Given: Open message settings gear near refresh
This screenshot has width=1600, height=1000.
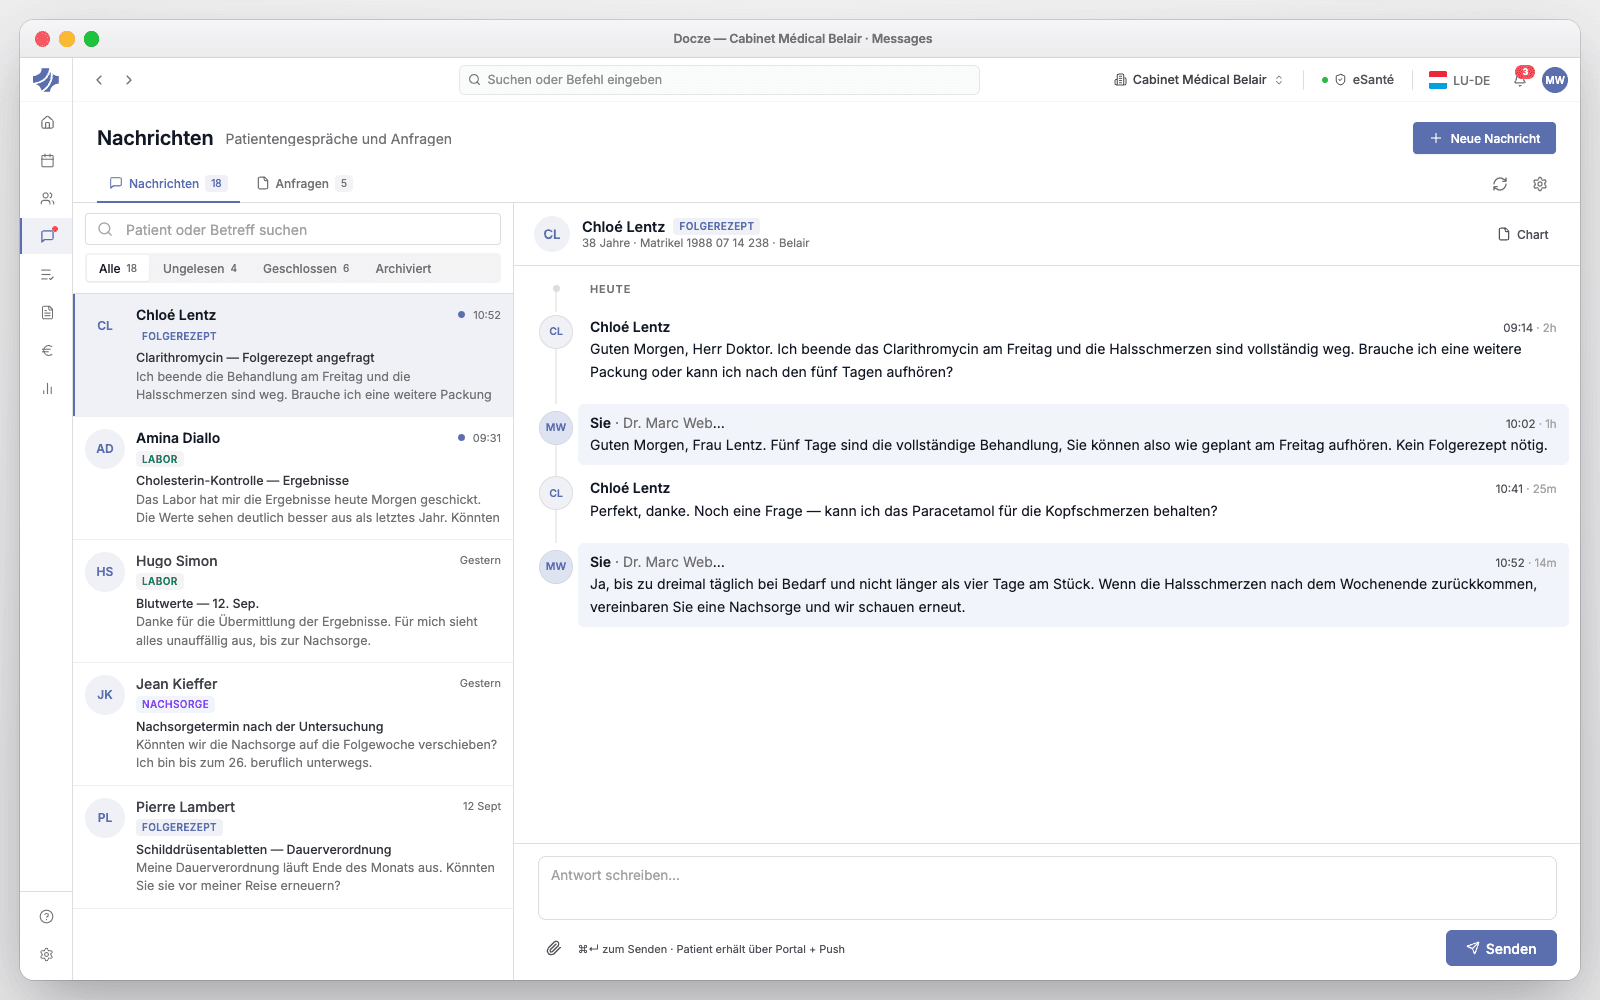Looking at the screenshot, I should coord(1540,184).
